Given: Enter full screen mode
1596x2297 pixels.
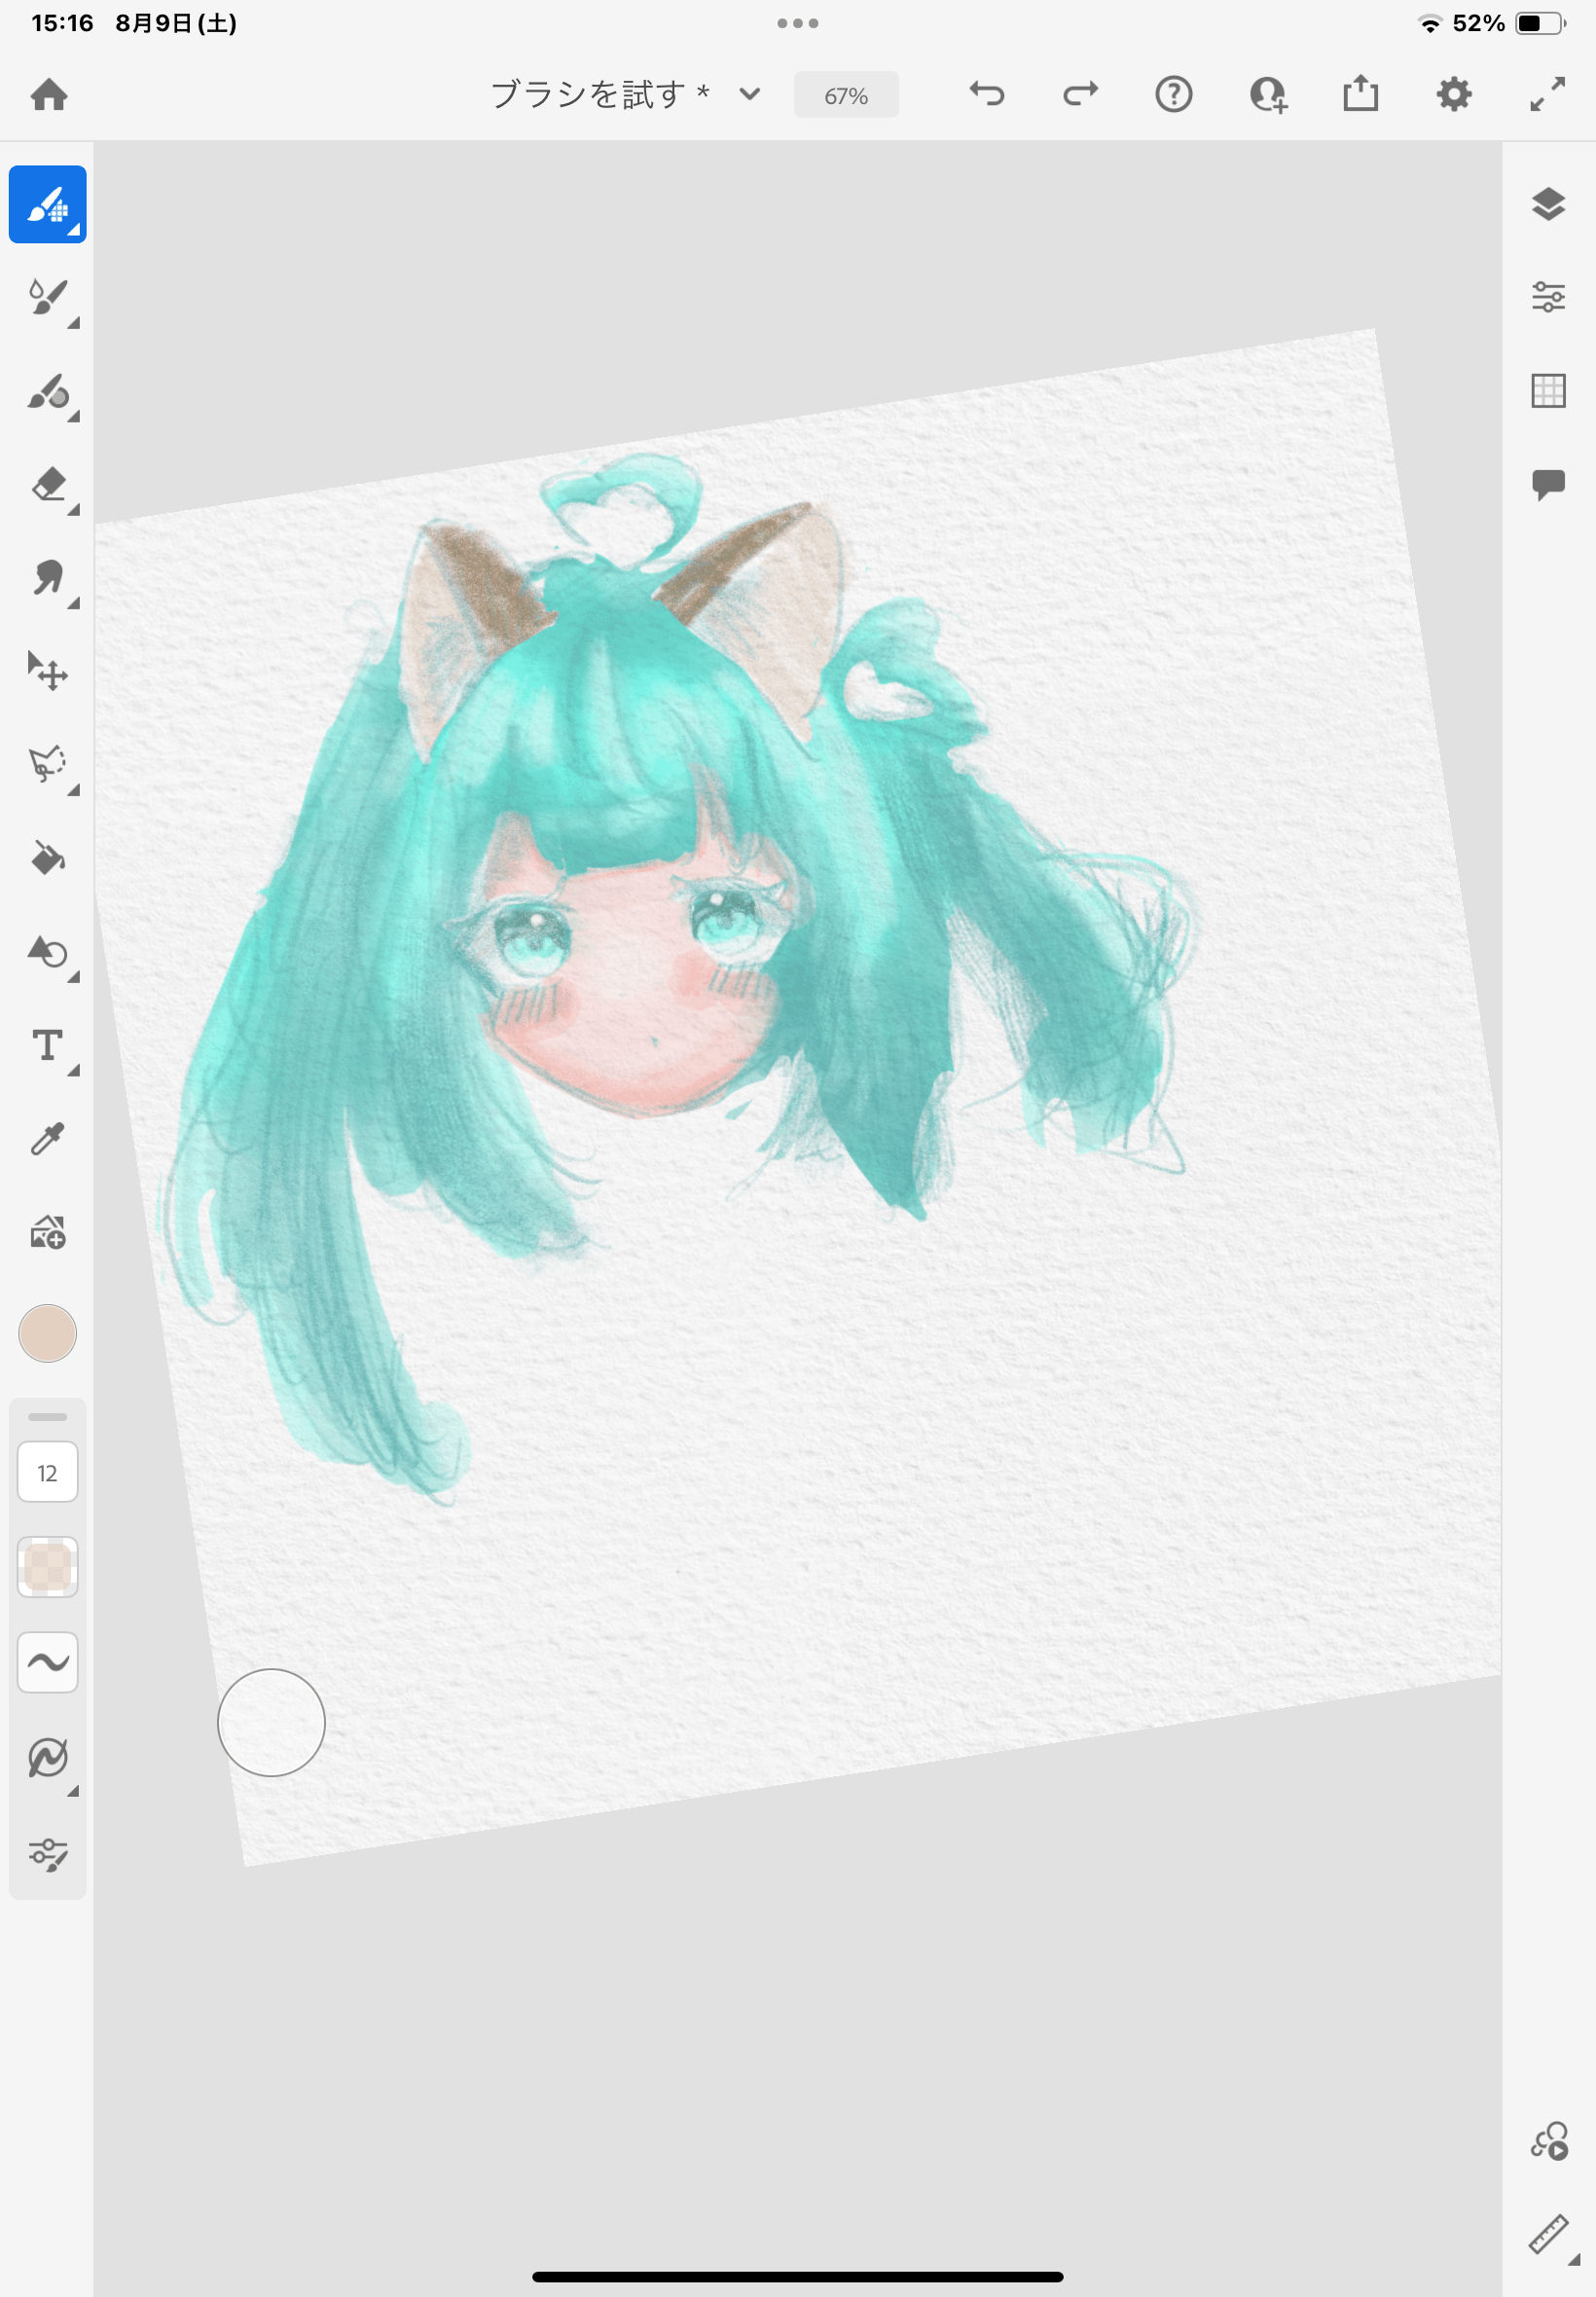Looking at the screenshot, I should 1547,95.
